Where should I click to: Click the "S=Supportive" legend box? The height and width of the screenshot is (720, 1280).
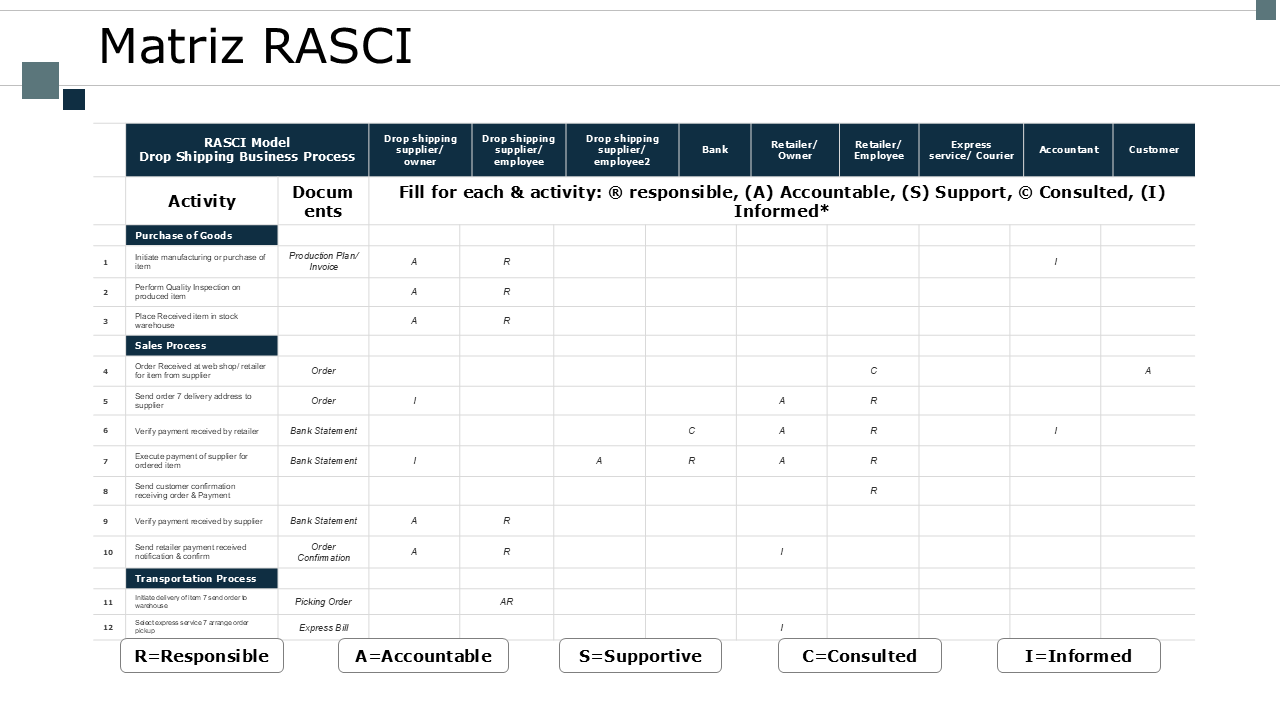pos(640,656)
